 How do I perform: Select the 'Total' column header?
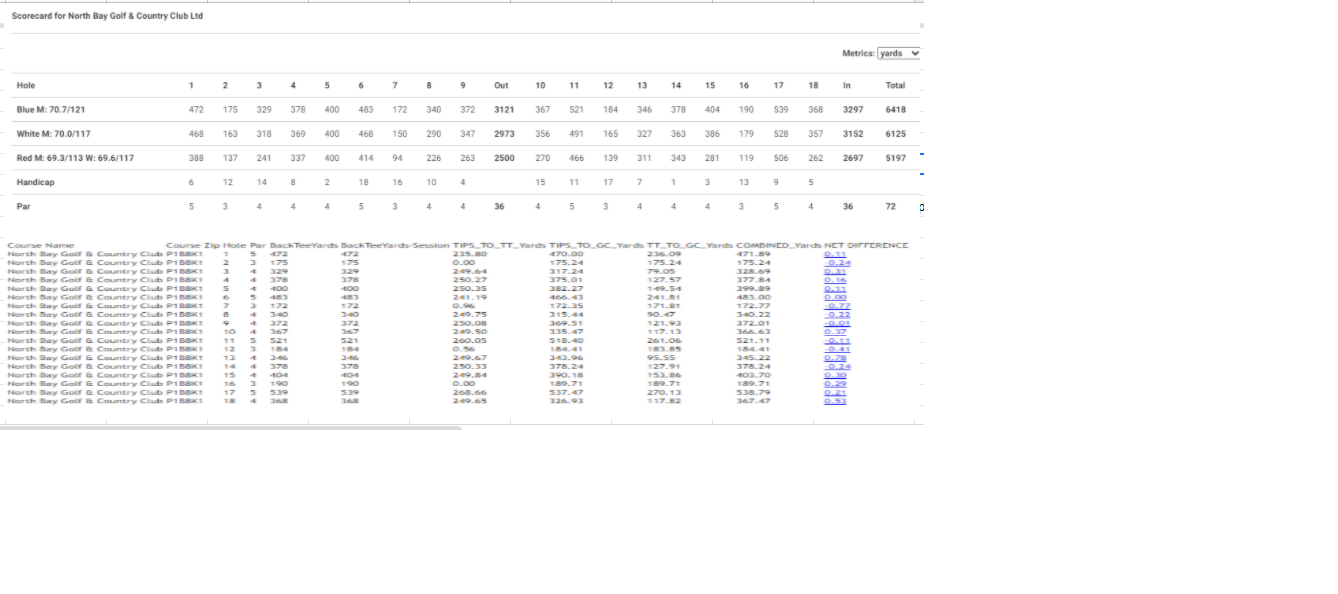click(895, 85)
